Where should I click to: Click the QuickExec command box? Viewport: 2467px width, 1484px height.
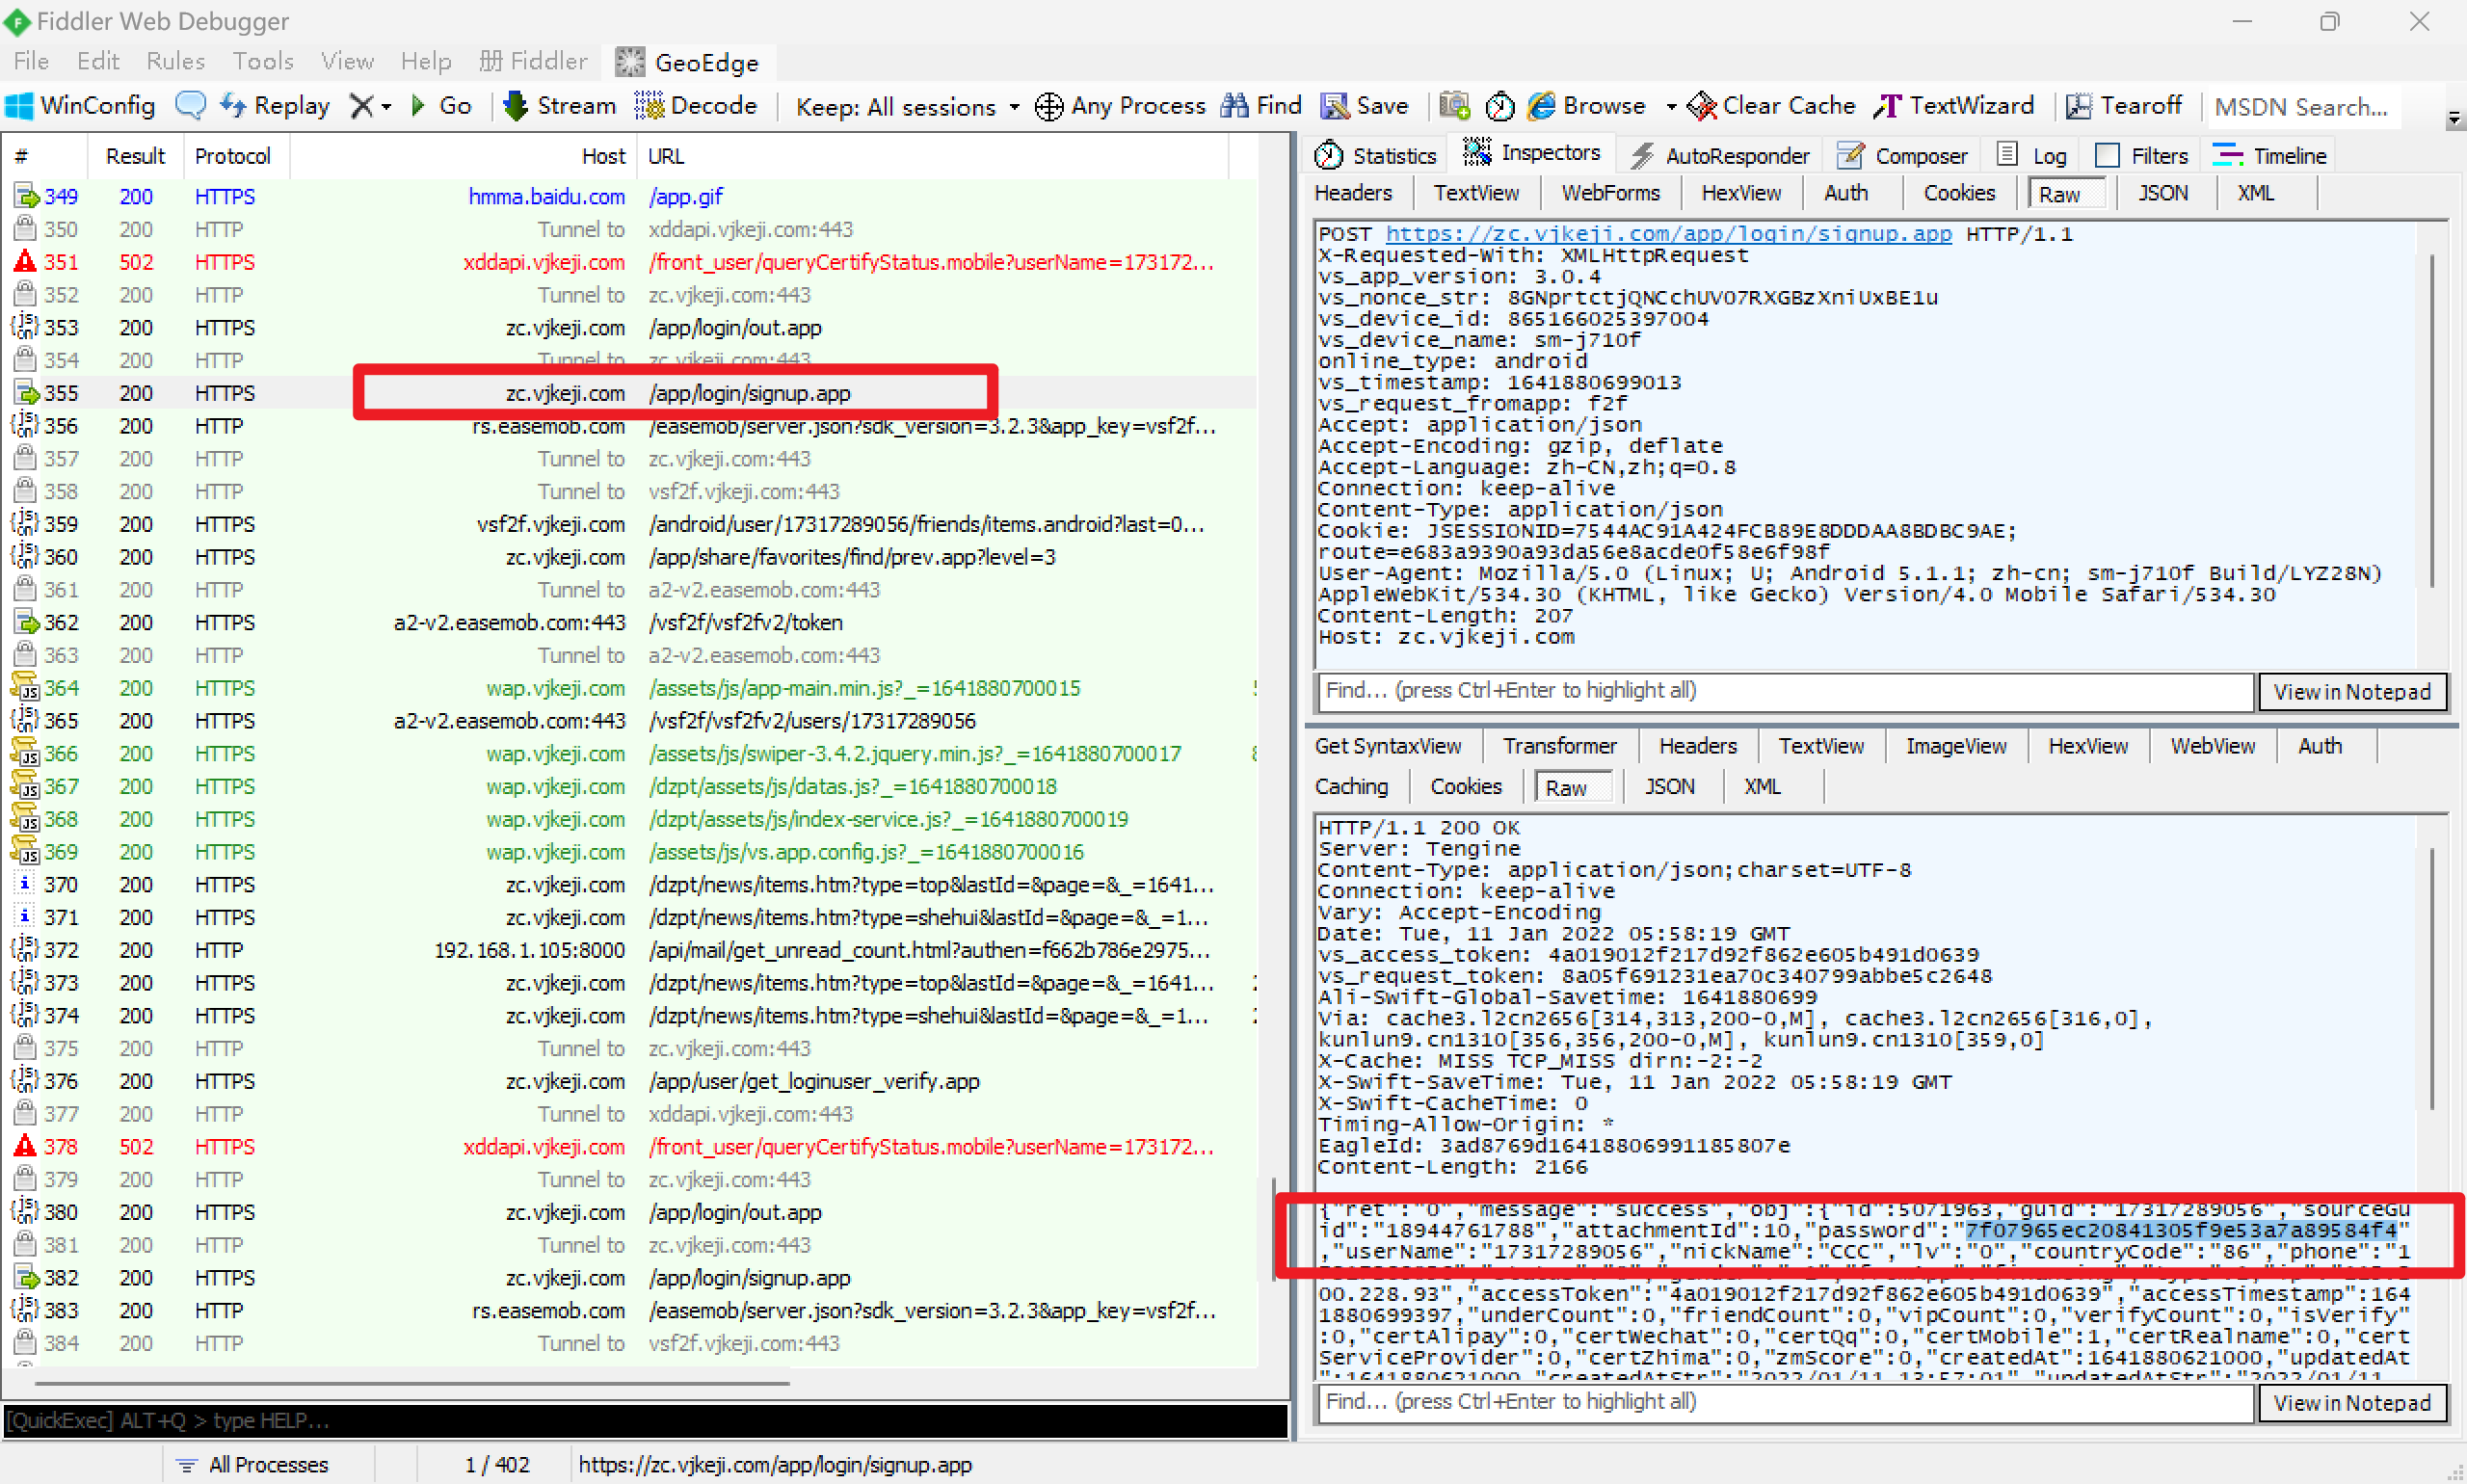(x=645, y=1420)
